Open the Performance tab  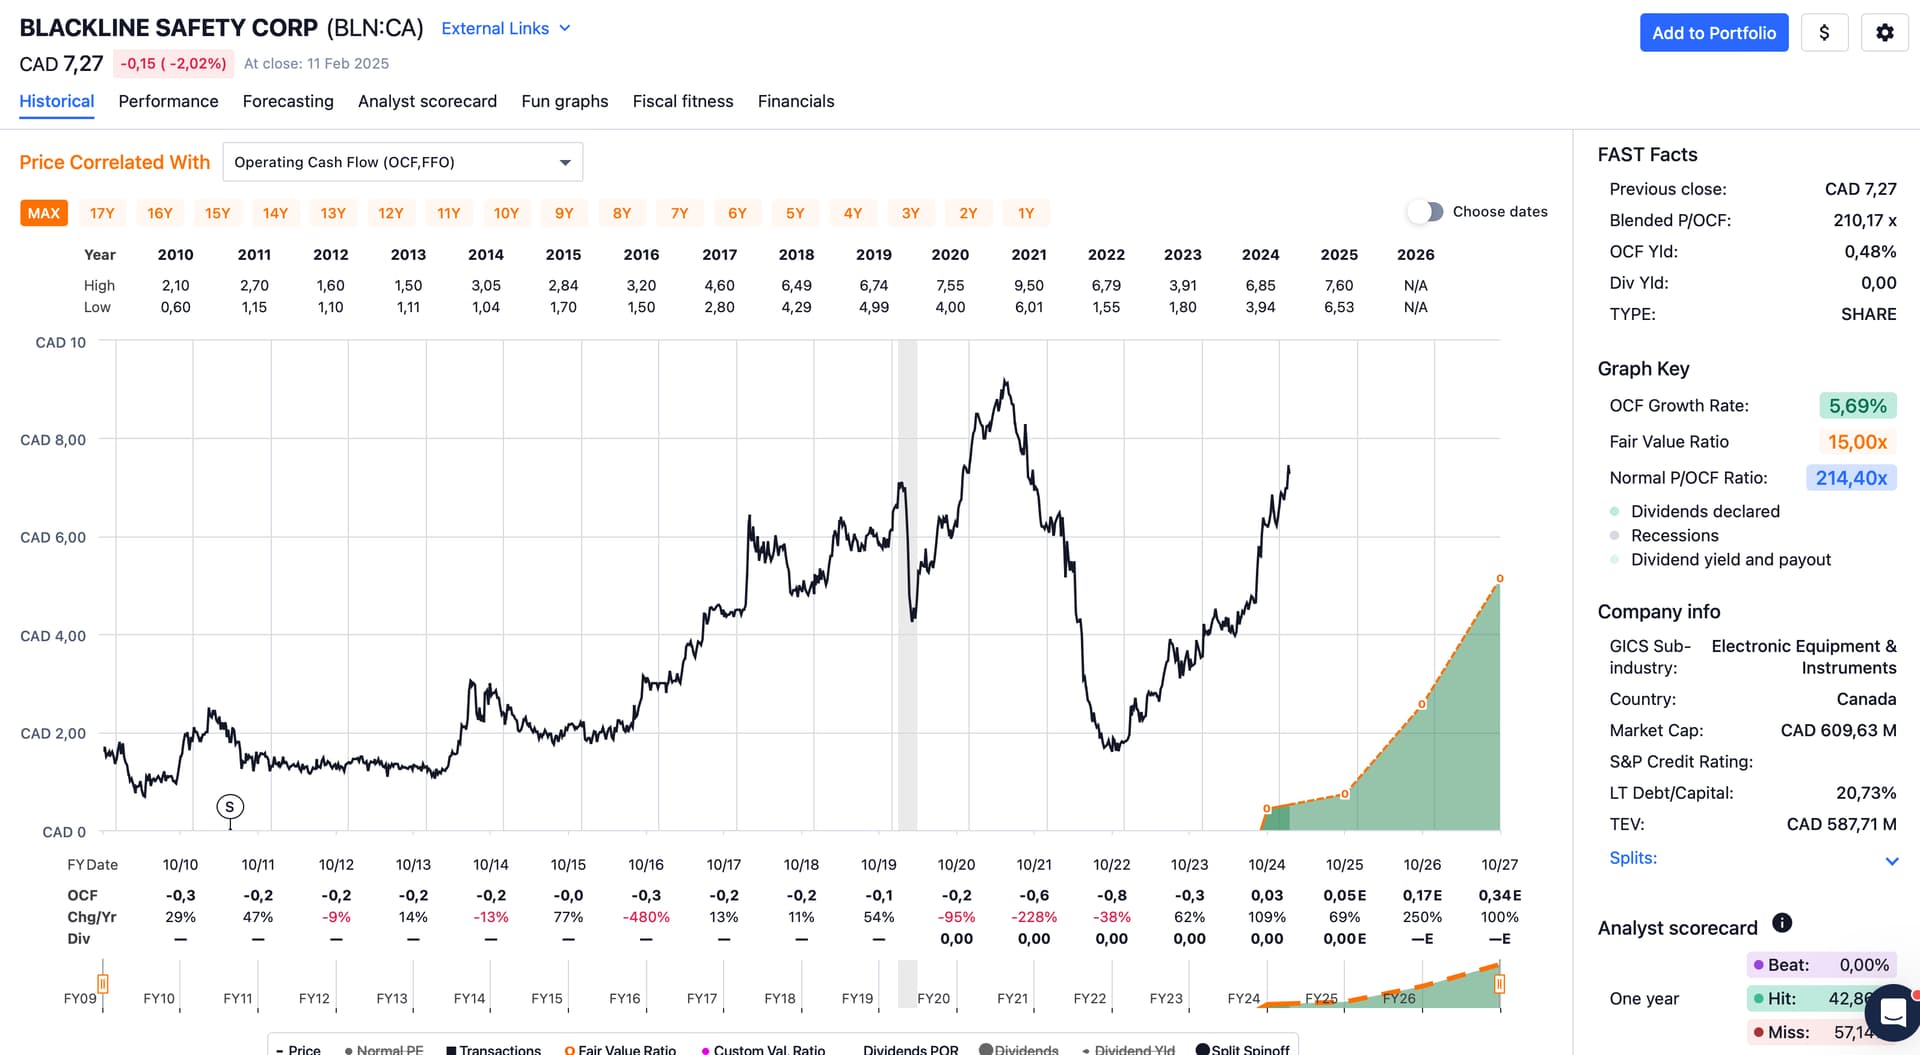pyautogui.click(x=168, y=101)
